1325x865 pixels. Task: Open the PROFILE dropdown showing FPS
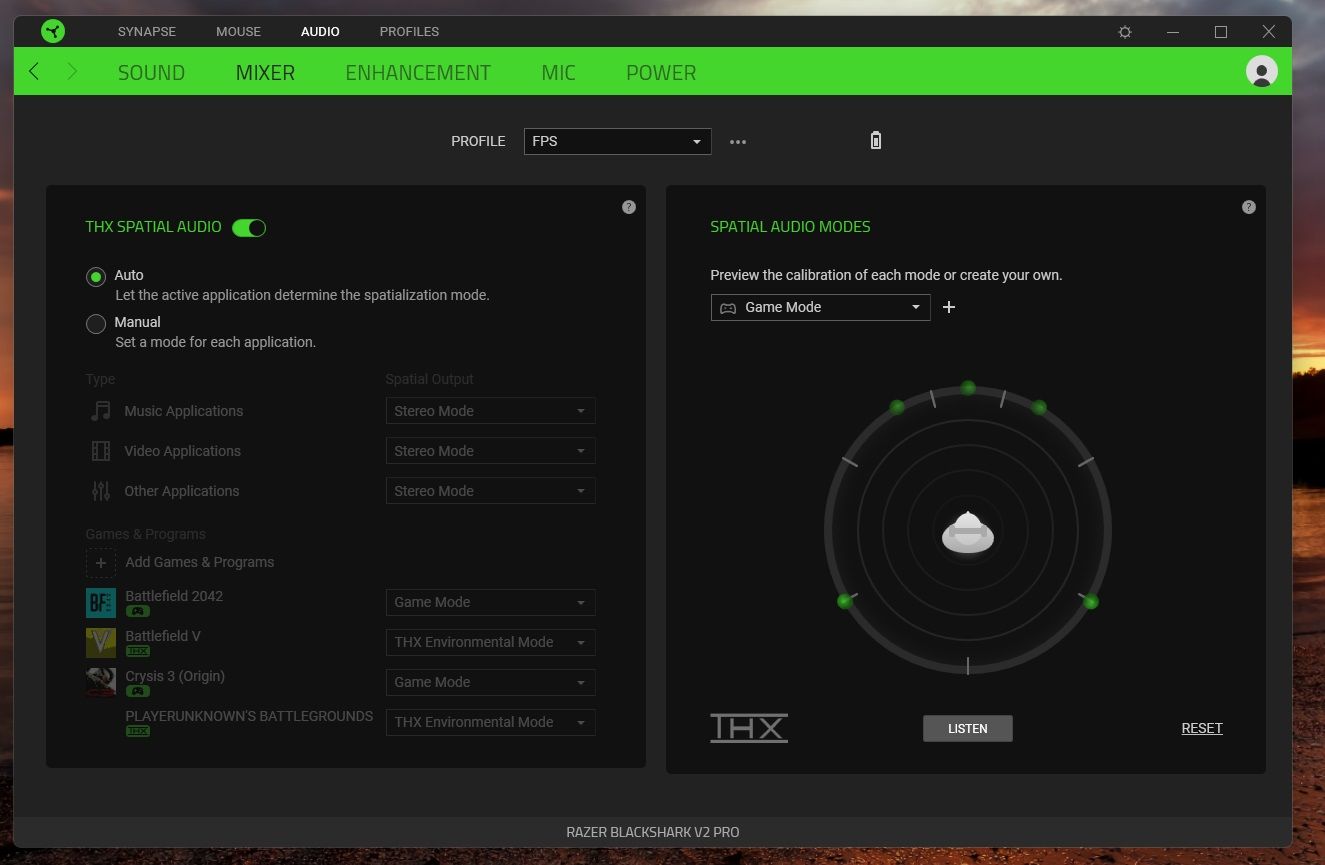click(618, 142)
